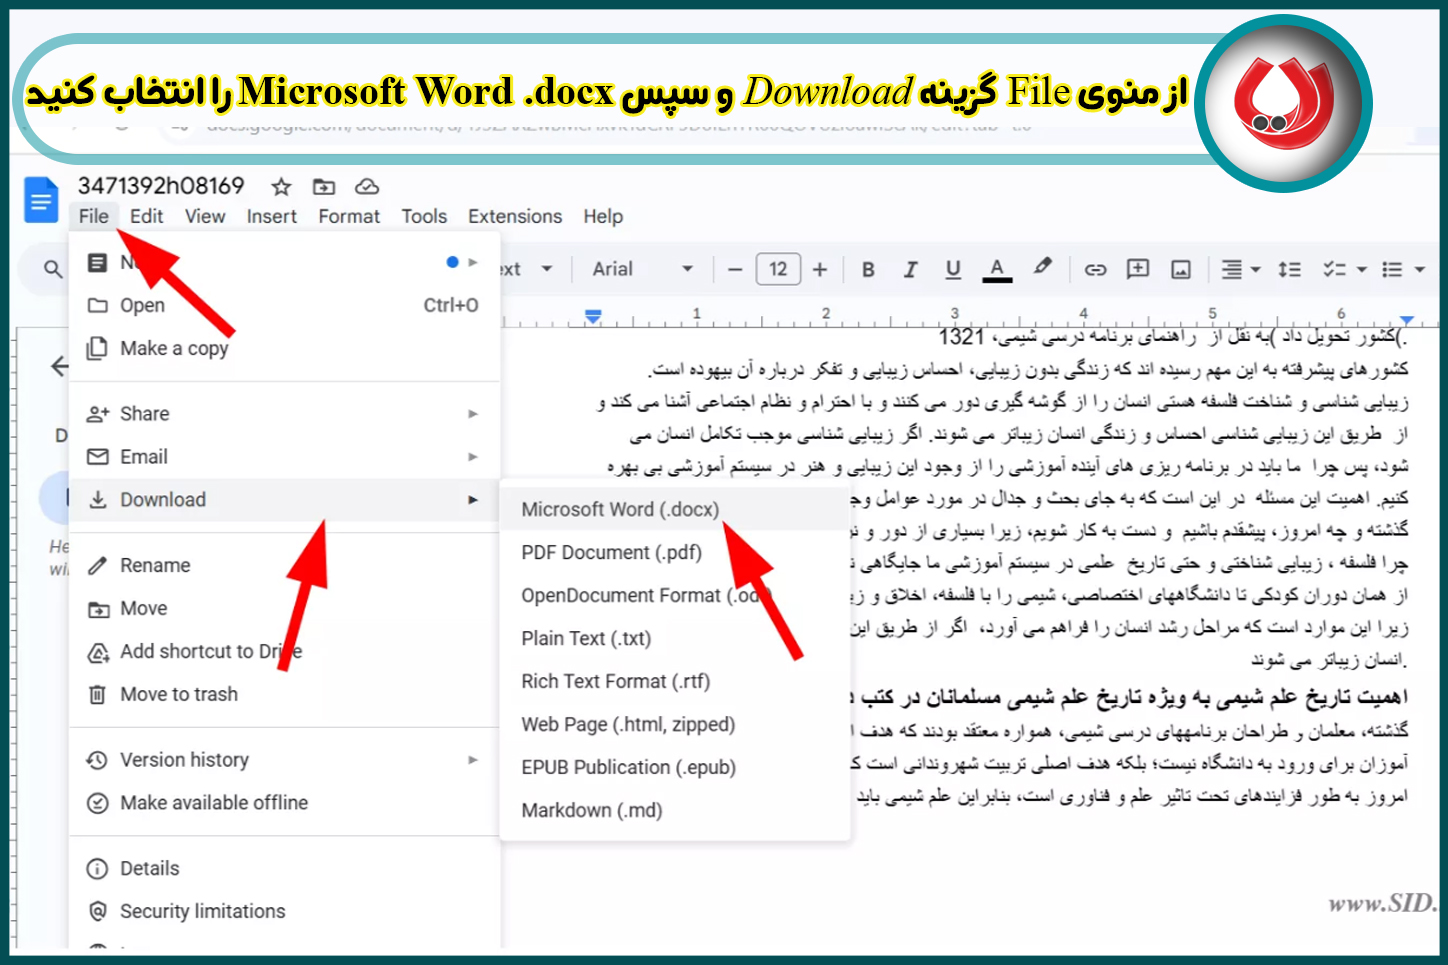The height and width of the screenshot is (965, 1448).
Task: Select the text color swatch
Action: pos(997,268)
